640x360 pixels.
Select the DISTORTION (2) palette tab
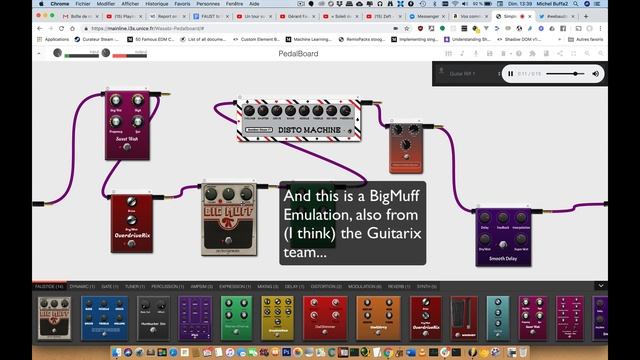[x=326, y=287]
